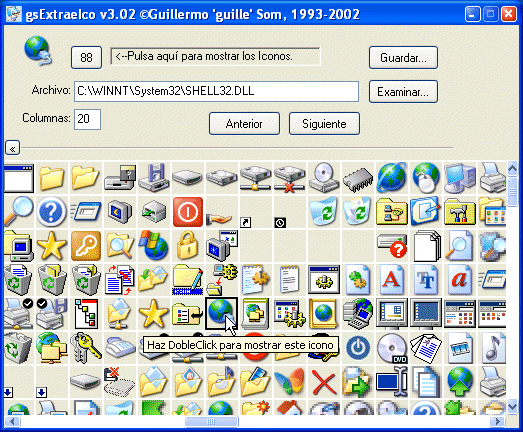
Task: Select the music note audio file icon
Action: coord(494,348)
